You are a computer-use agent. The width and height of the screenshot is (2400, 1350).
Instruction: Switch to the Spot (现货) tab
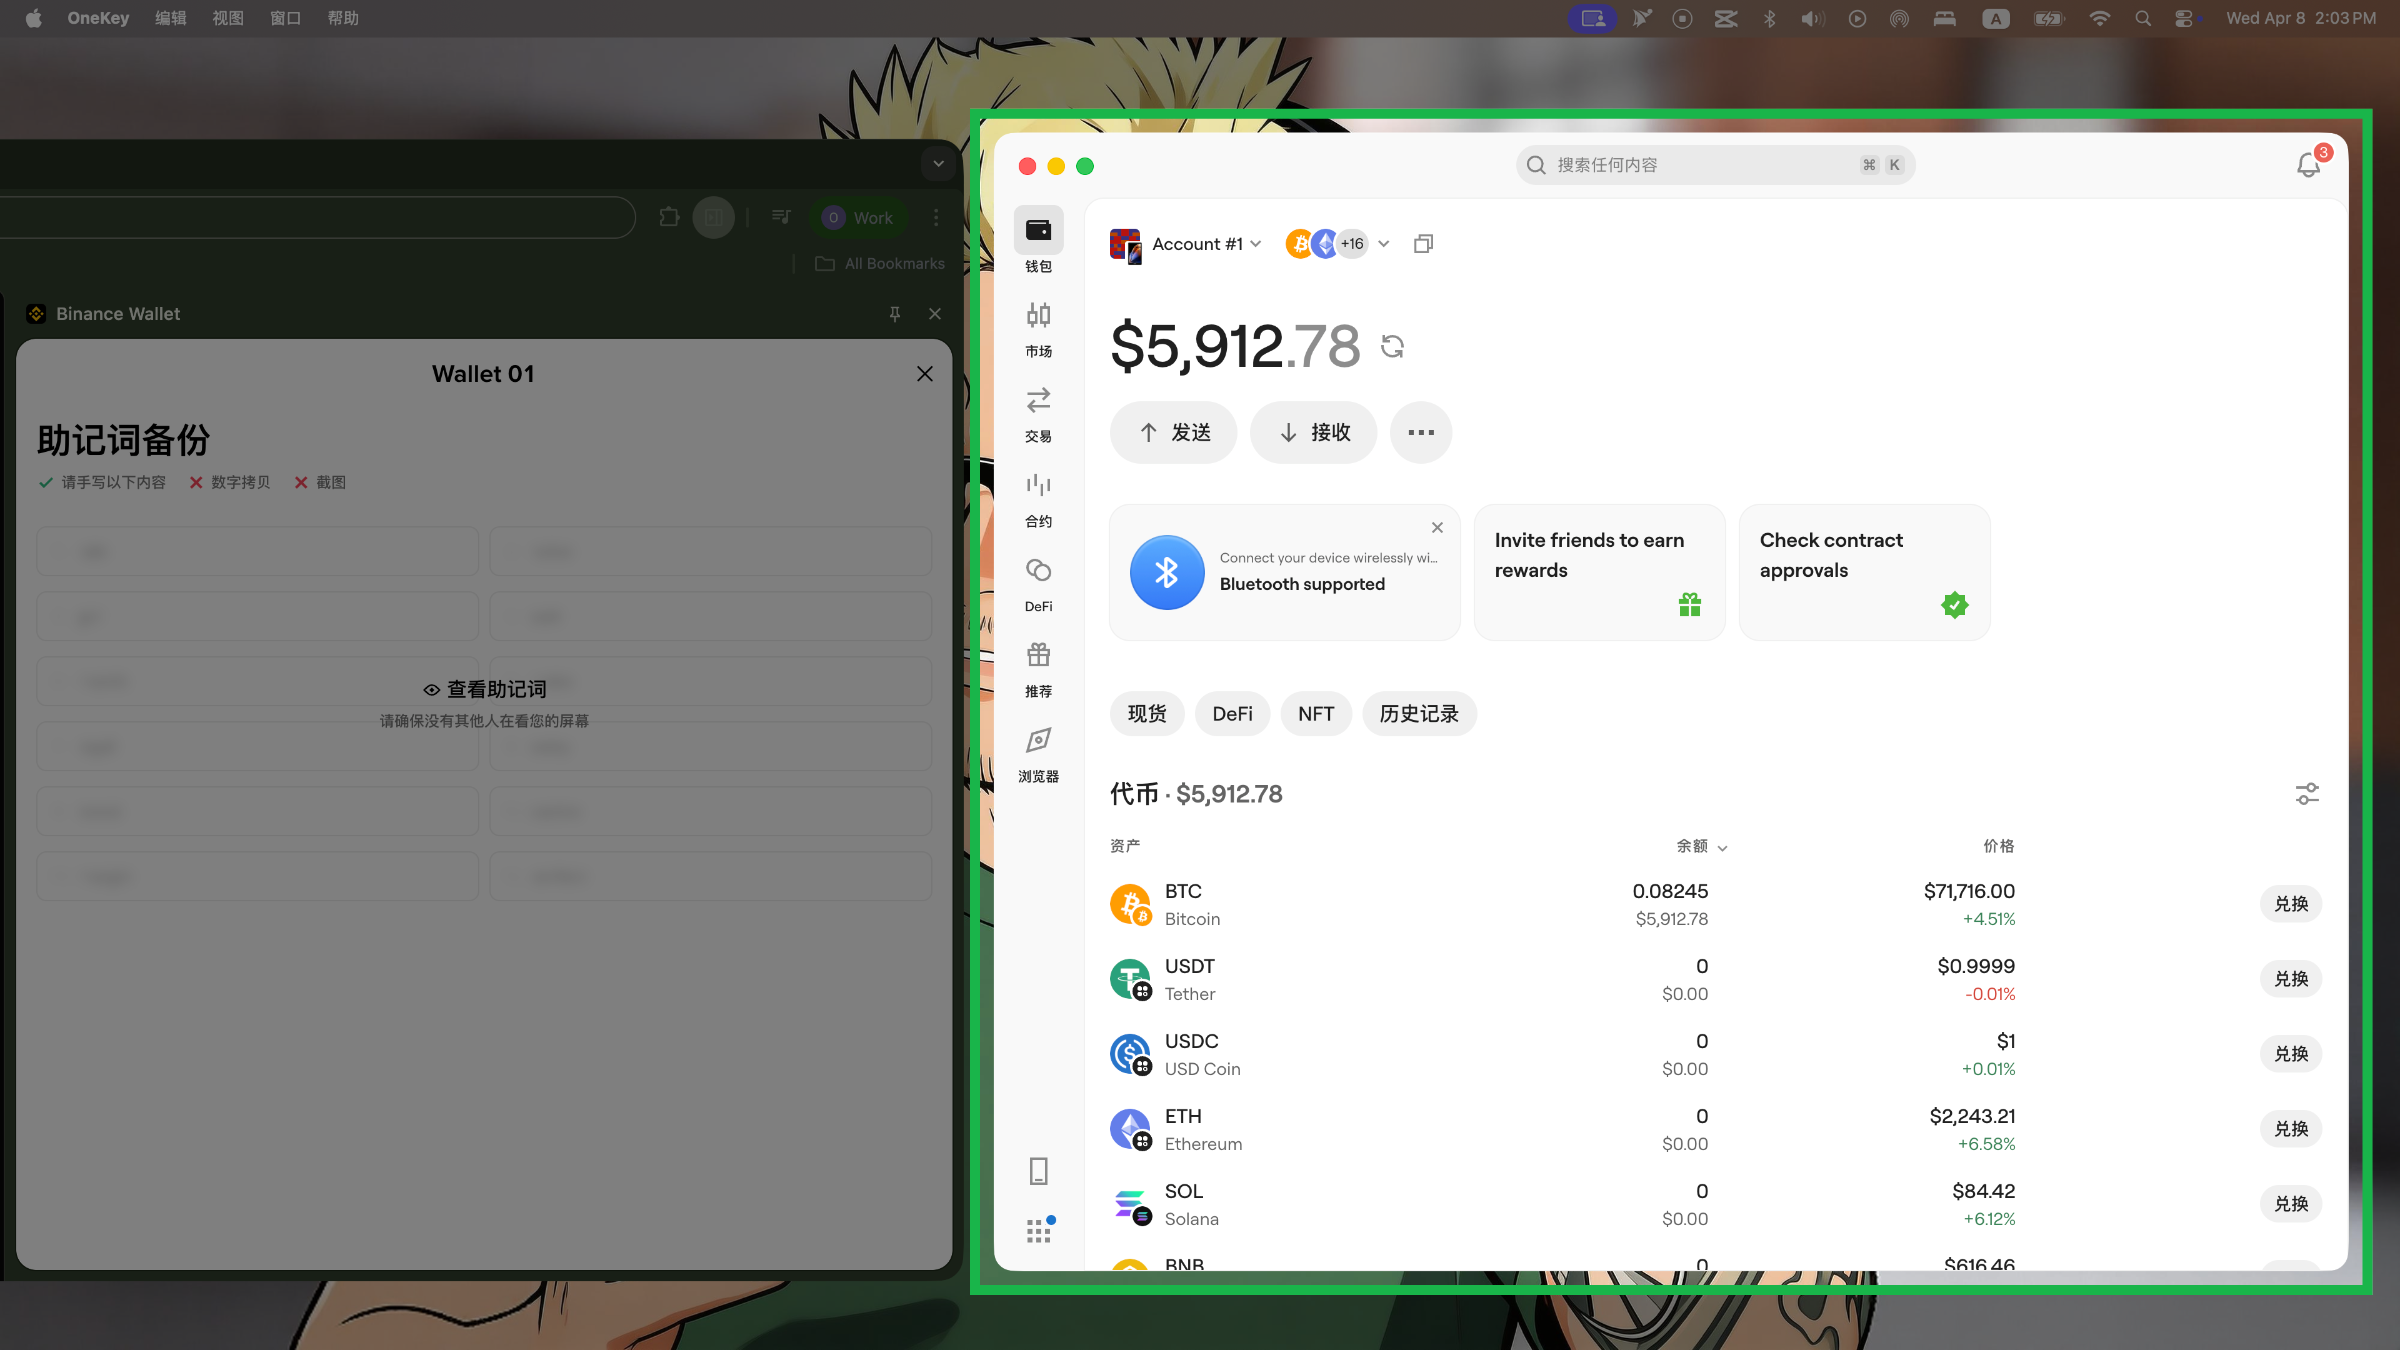(1147, 714)
